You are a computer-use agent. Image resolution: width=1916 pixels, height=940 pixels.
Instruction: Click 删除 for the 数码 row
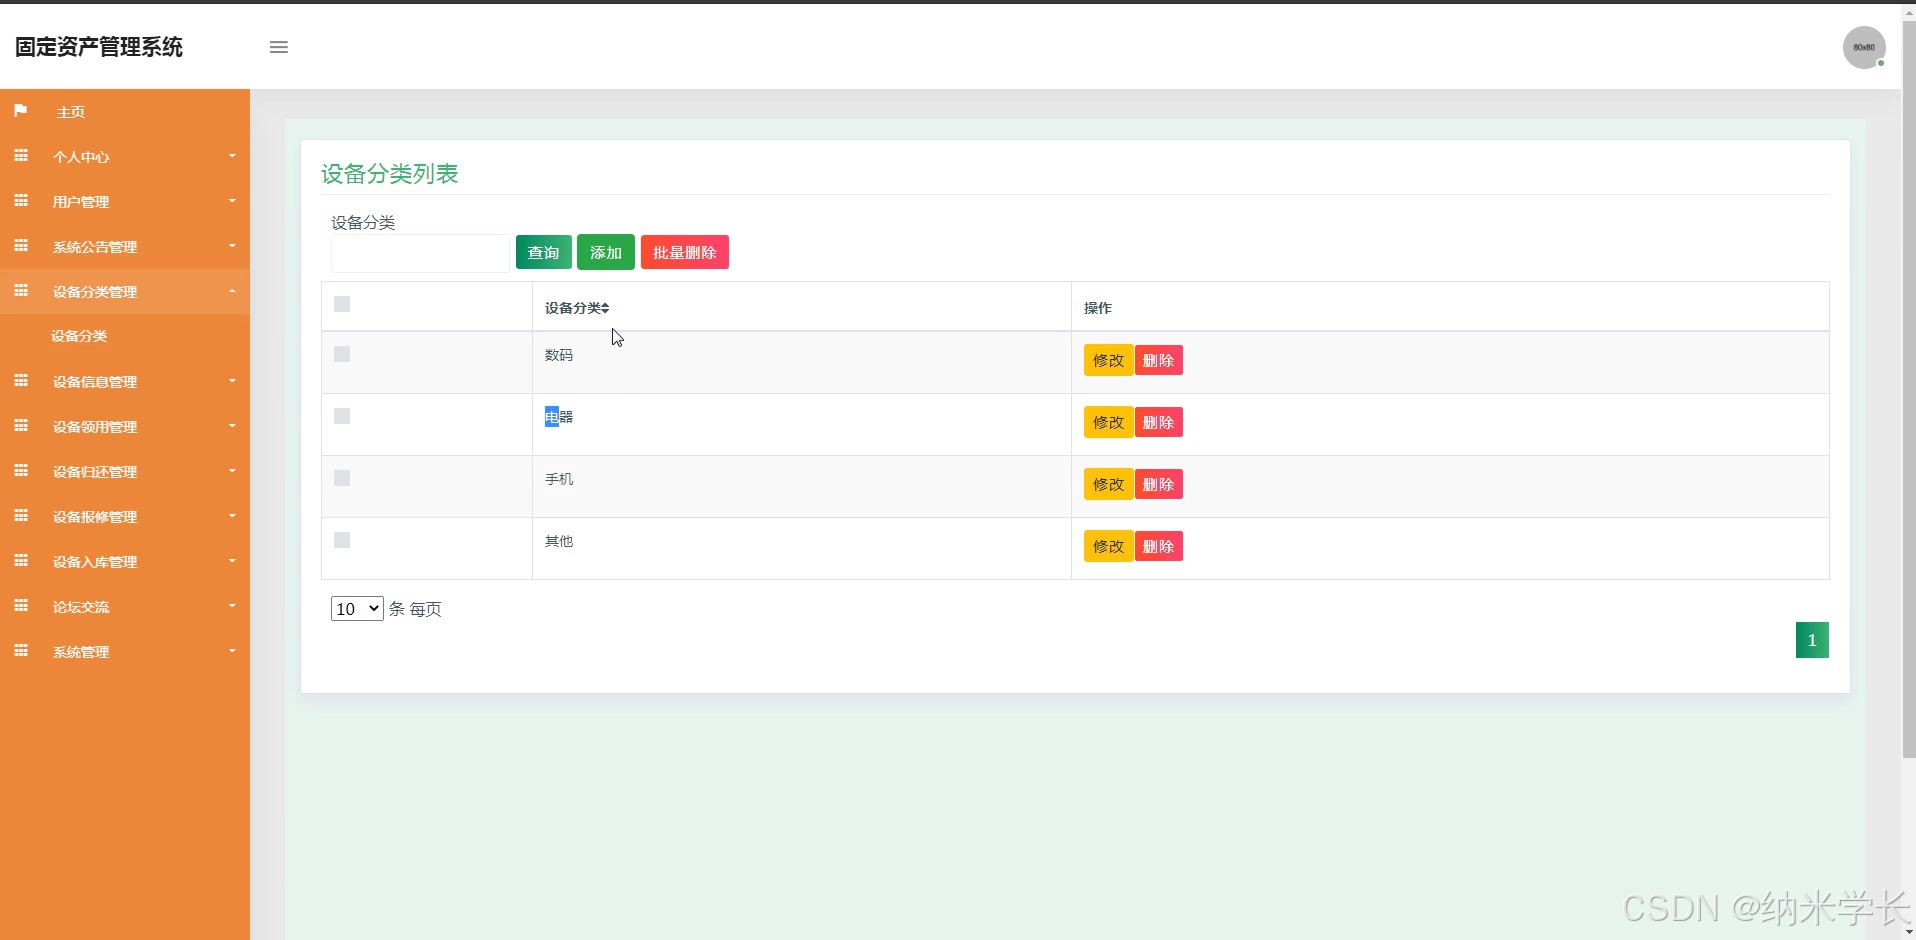pos(1159,360)
